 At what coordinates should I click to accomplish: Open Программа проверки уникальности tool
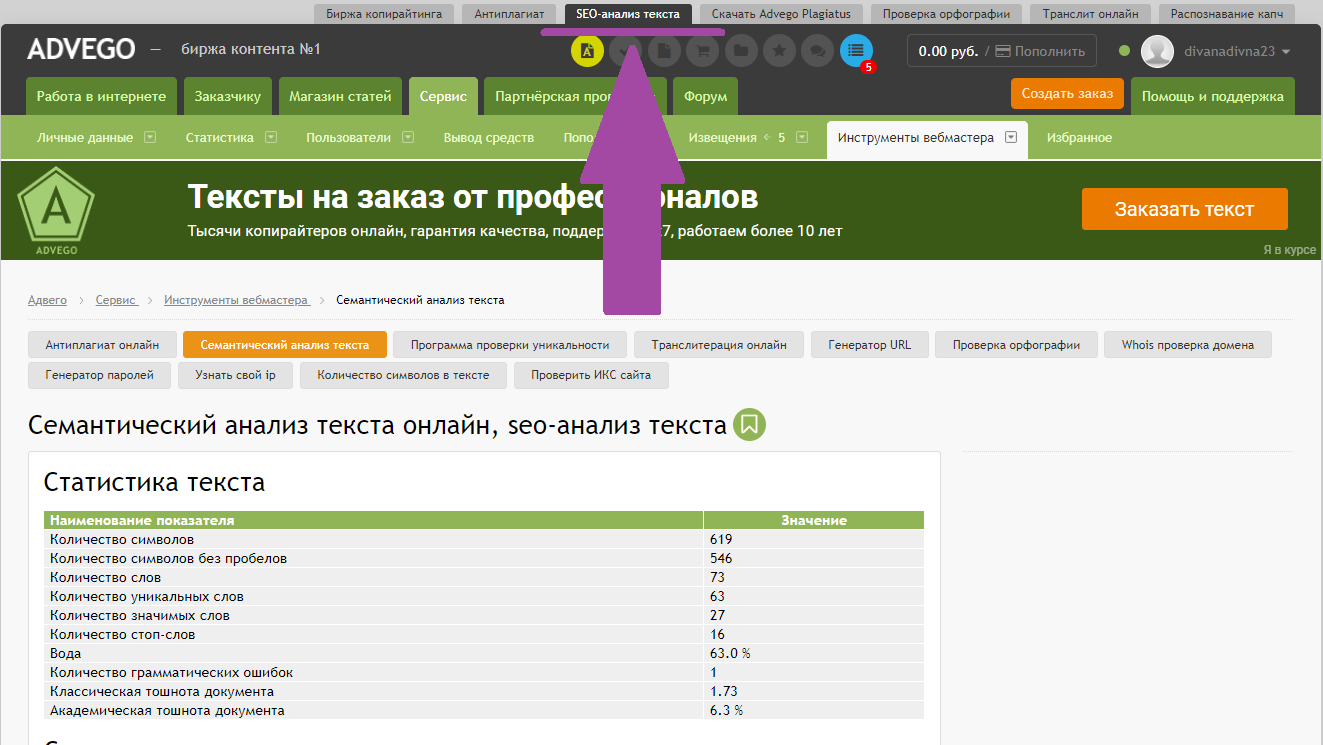510,345
